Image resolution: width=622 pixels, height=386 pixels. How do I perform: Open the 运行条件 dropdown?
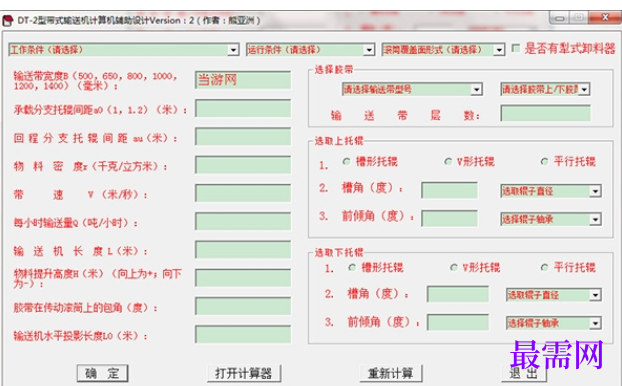310,50
